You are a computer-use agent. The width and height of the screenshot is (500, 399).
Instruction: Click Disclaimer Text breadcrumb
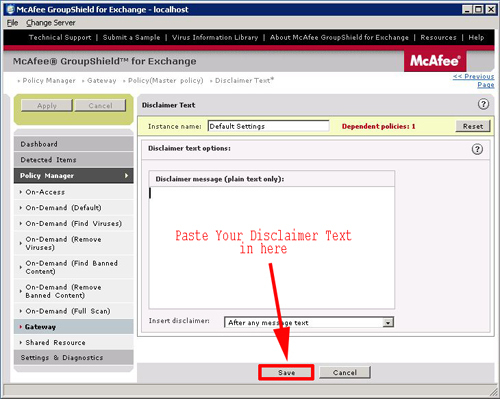point(244,80)
